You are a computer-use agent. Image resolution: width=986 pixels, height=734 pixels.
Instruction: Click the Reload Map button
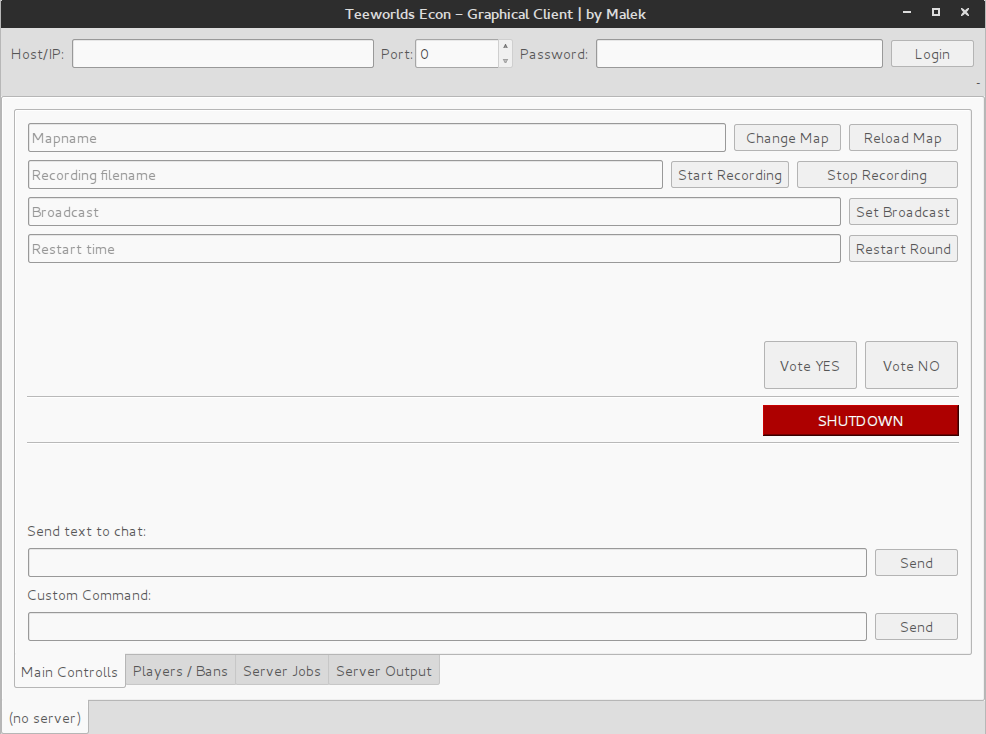click(903, 138)
